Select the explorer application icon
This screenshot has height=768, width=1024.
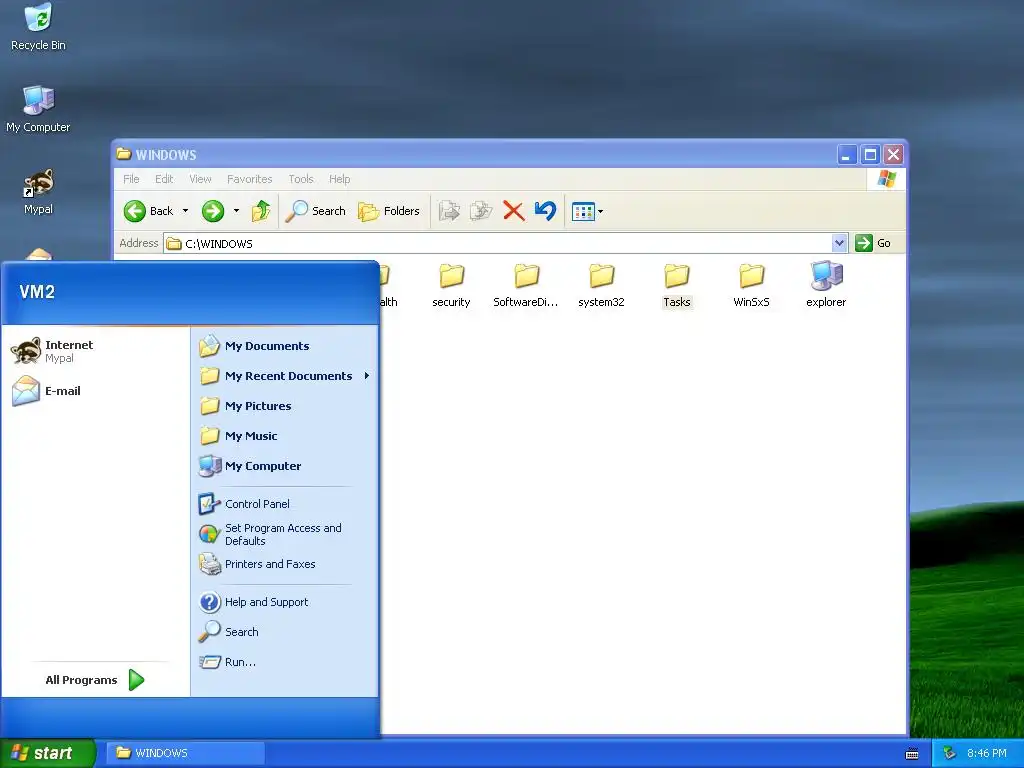coord(826,285)
